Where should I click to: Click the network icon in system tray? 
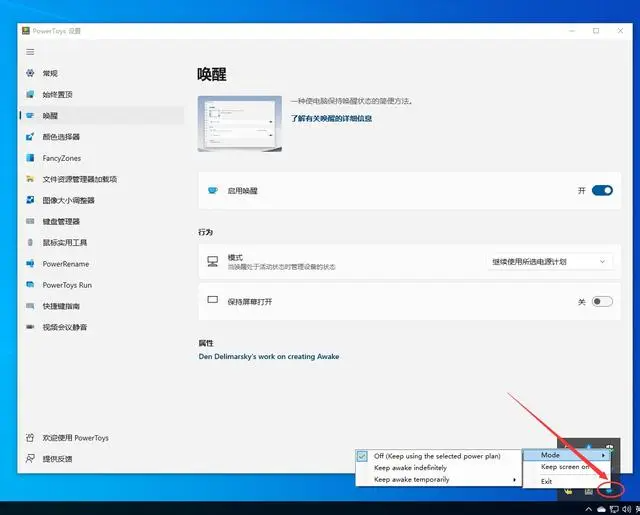(614, 509)
